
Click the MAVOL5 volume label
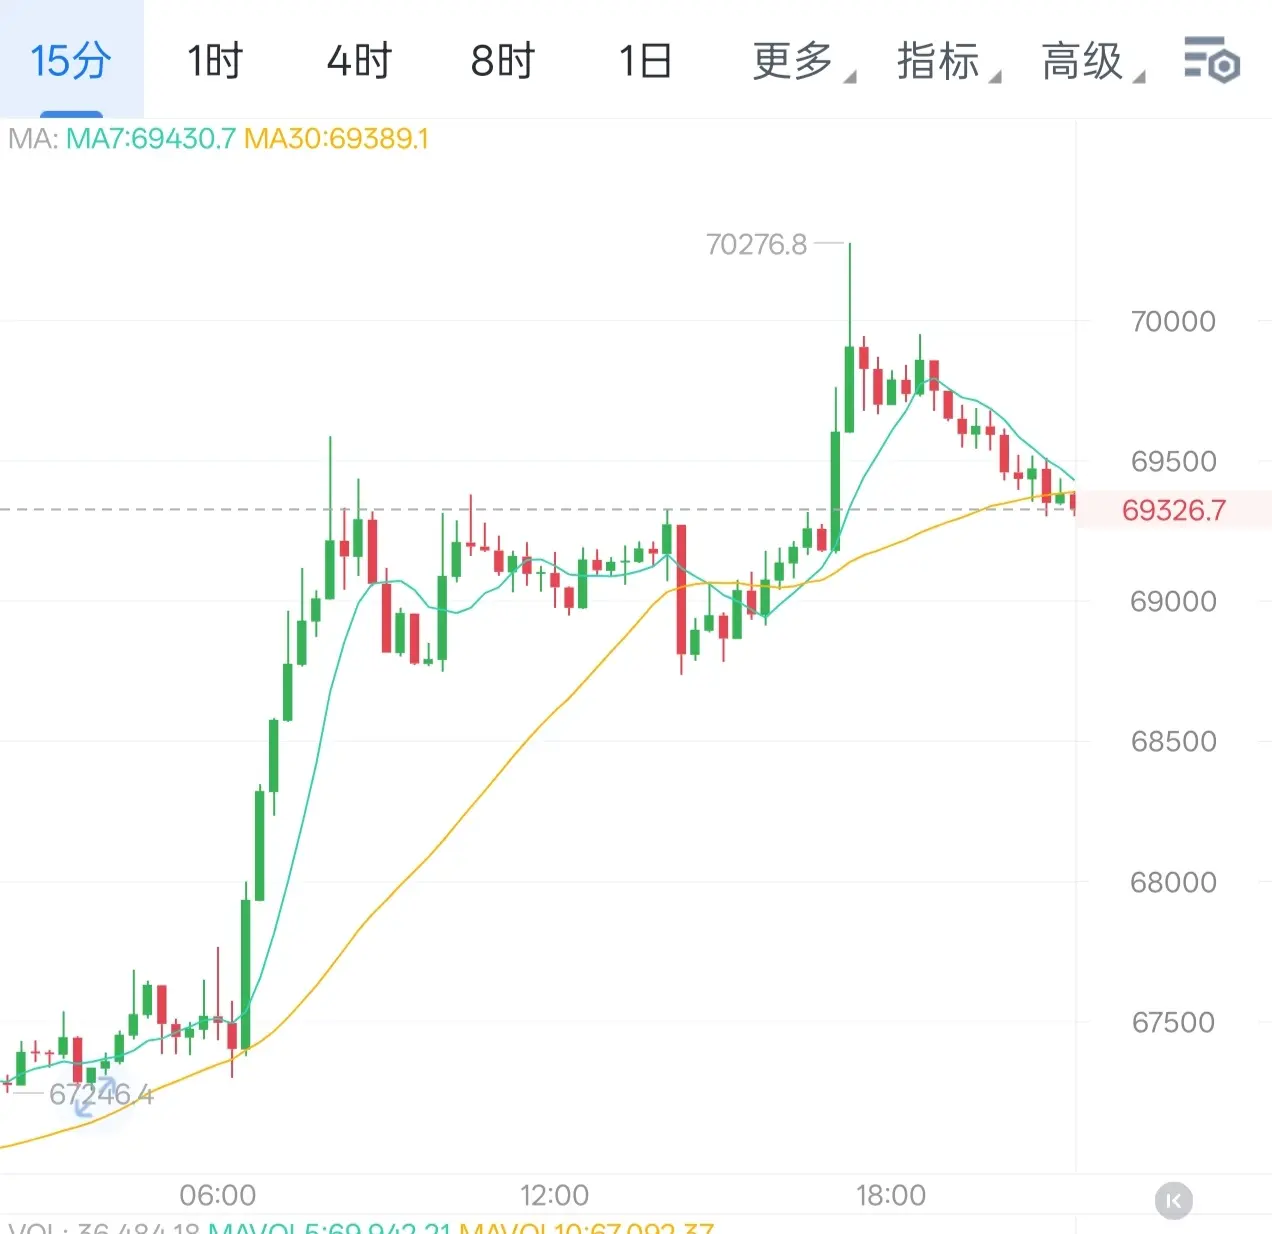(x=329, y=1227)
